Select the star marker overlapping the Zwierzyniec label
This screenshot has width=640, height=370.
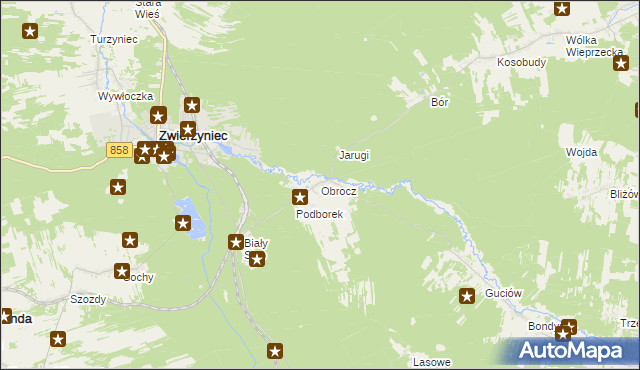(188, 129)
